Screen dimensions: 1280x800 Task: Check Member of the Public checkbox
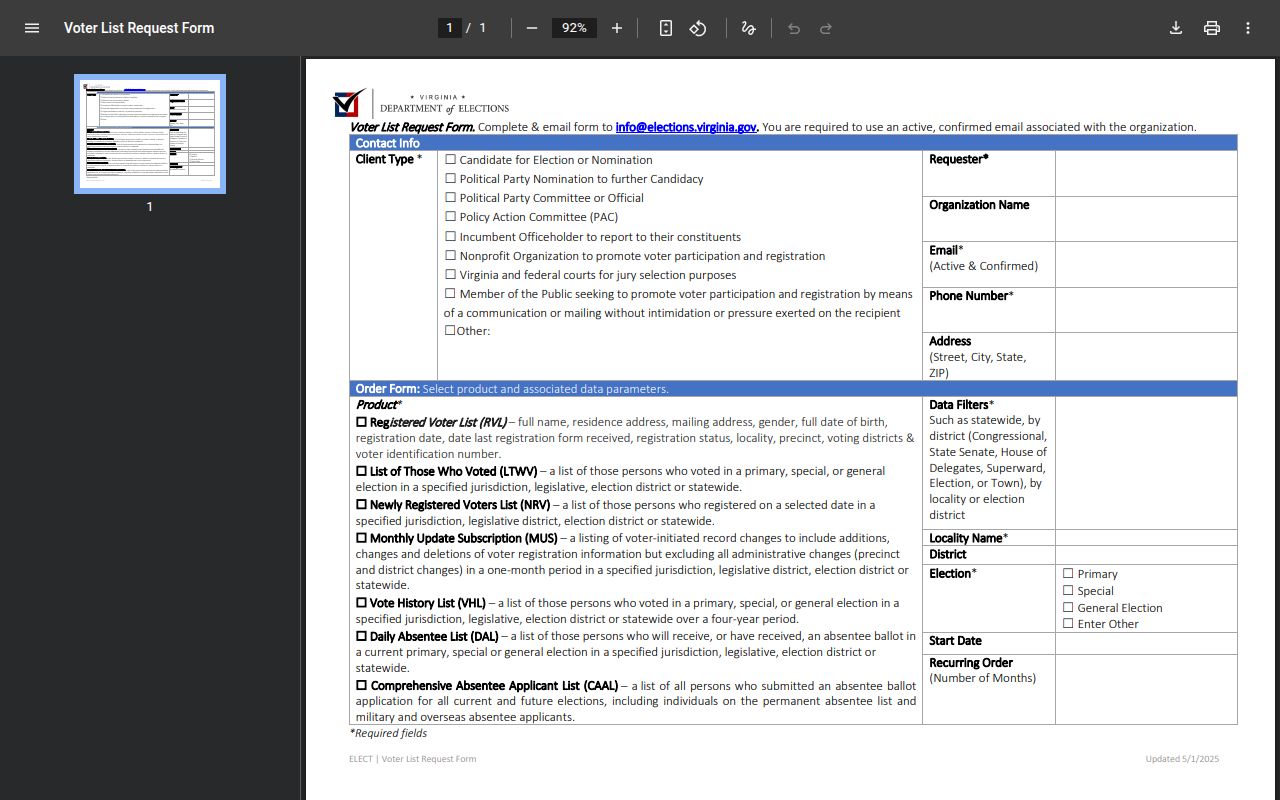[x=451, y=293]
